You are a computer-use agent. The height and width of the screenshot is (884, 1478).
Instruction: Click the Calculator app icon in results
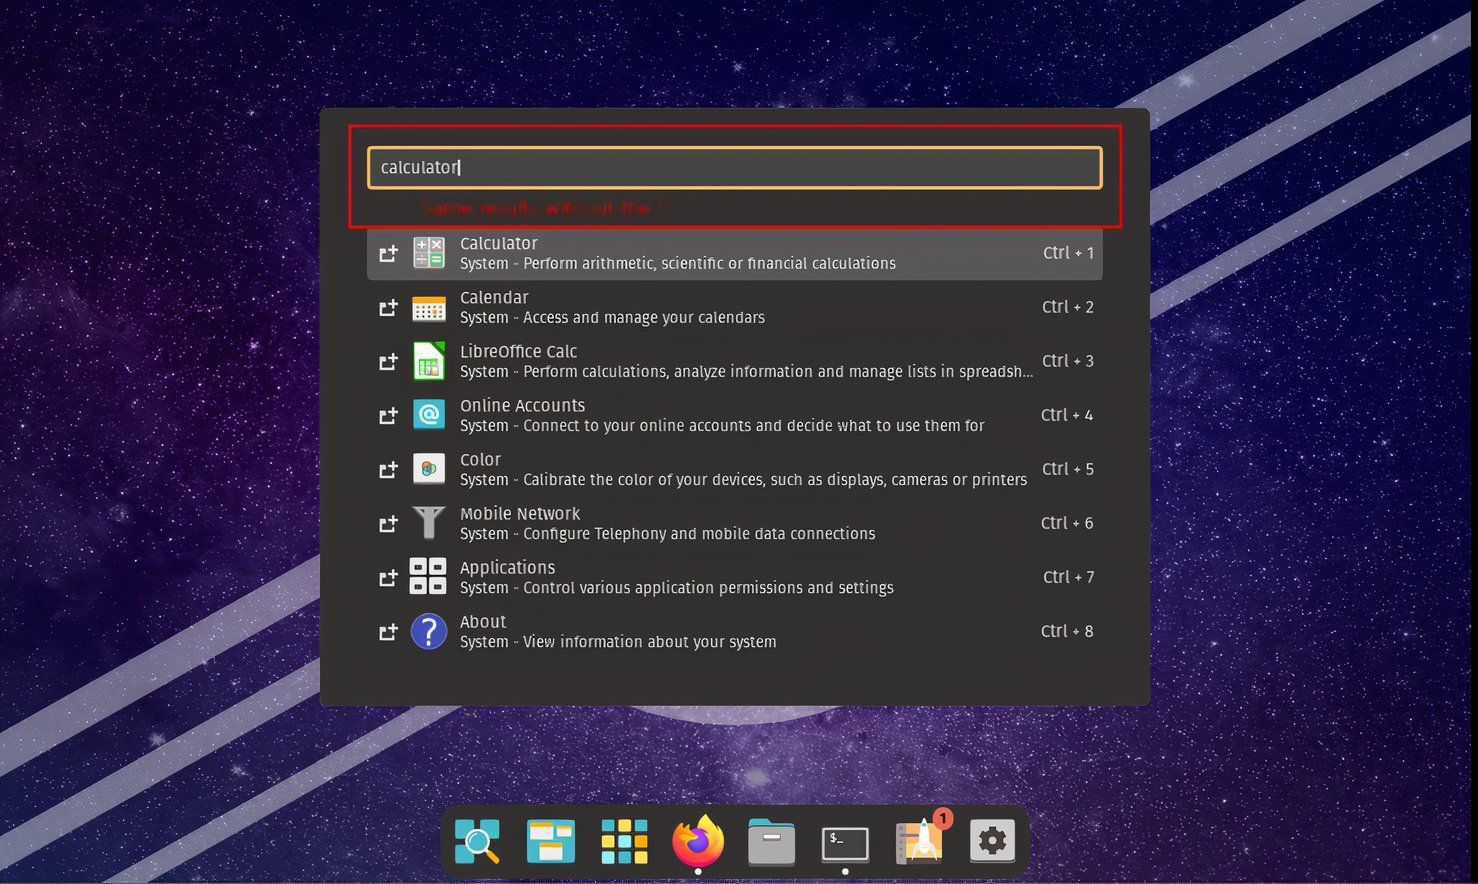(429, 253)
